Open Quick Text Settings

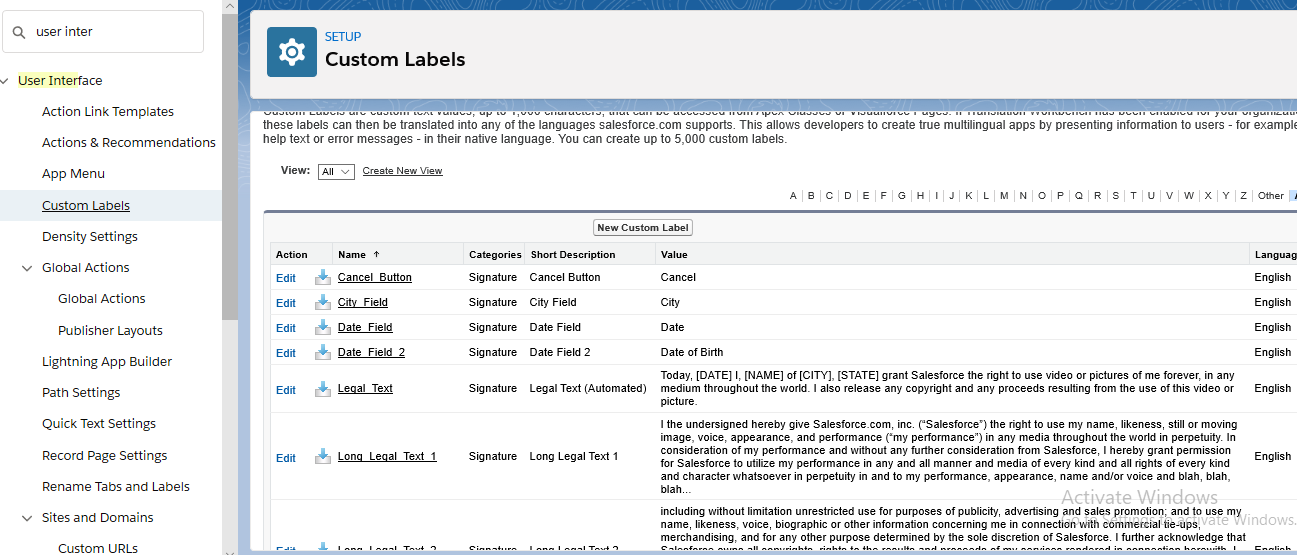coord(99,424)
